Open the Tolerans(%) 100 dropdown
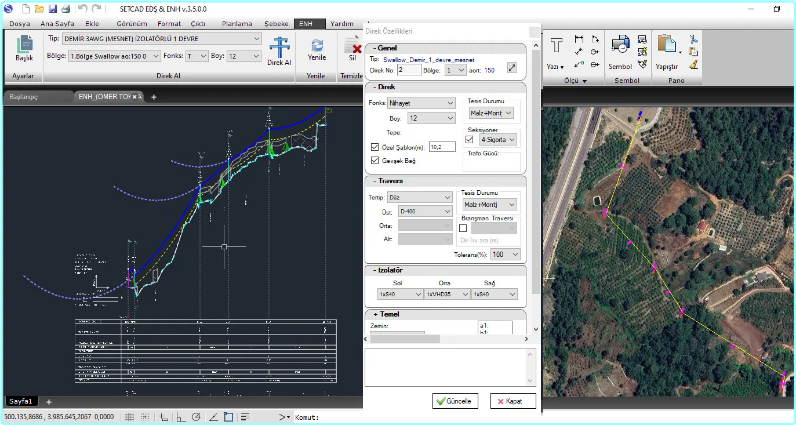This screenshot has height=425, width=796. point(505,254)
